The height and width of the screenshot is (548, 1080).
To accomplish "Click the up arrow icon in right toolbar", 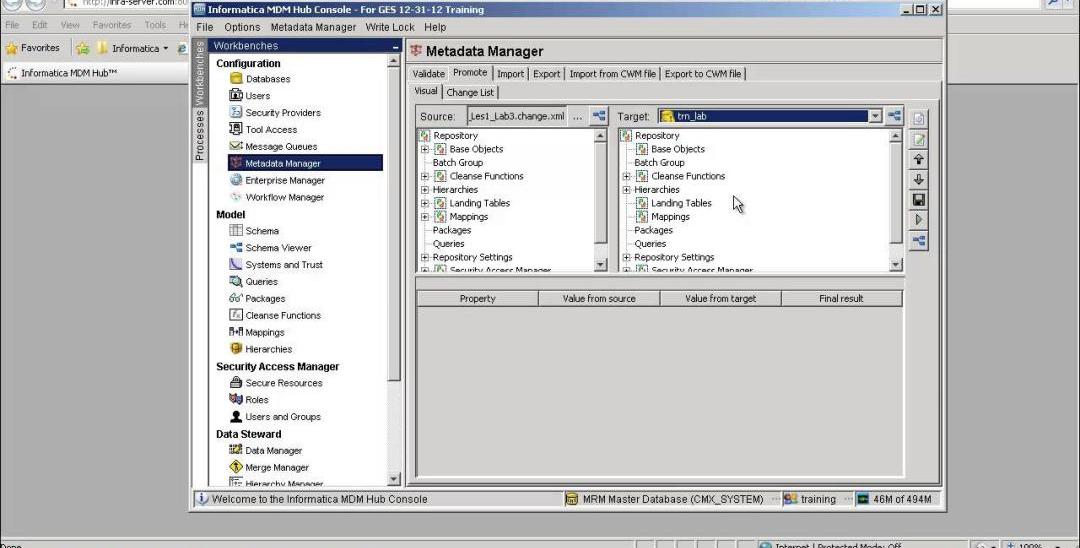I will pyautogui.click(x=918, y=159).
